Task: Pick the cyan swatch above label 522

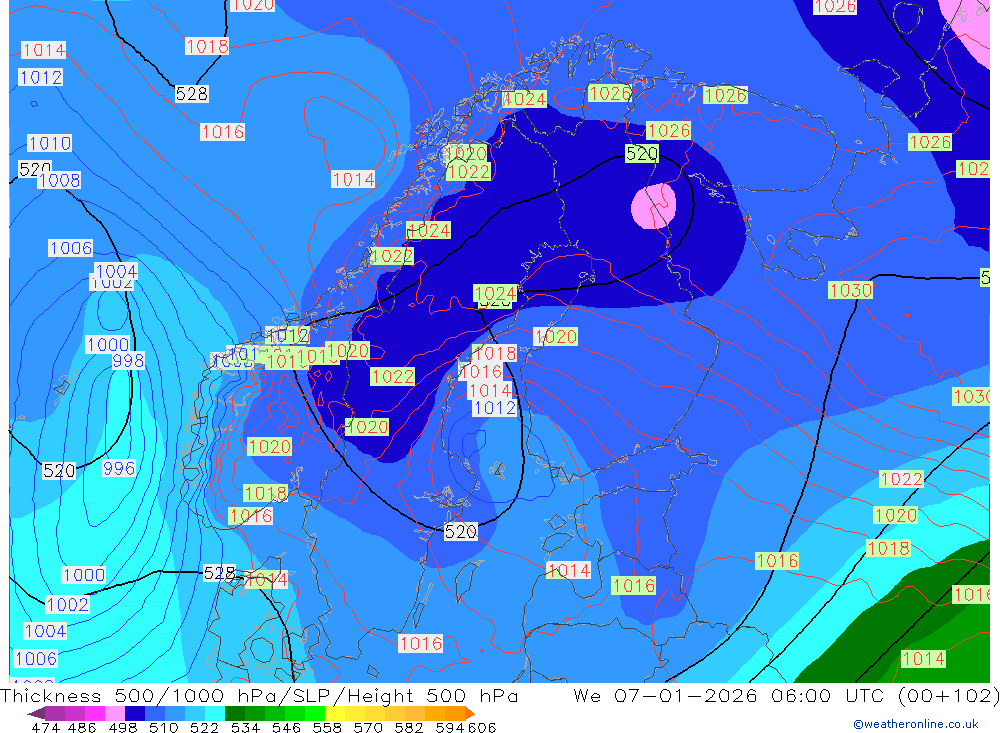Action: (214, 713)
